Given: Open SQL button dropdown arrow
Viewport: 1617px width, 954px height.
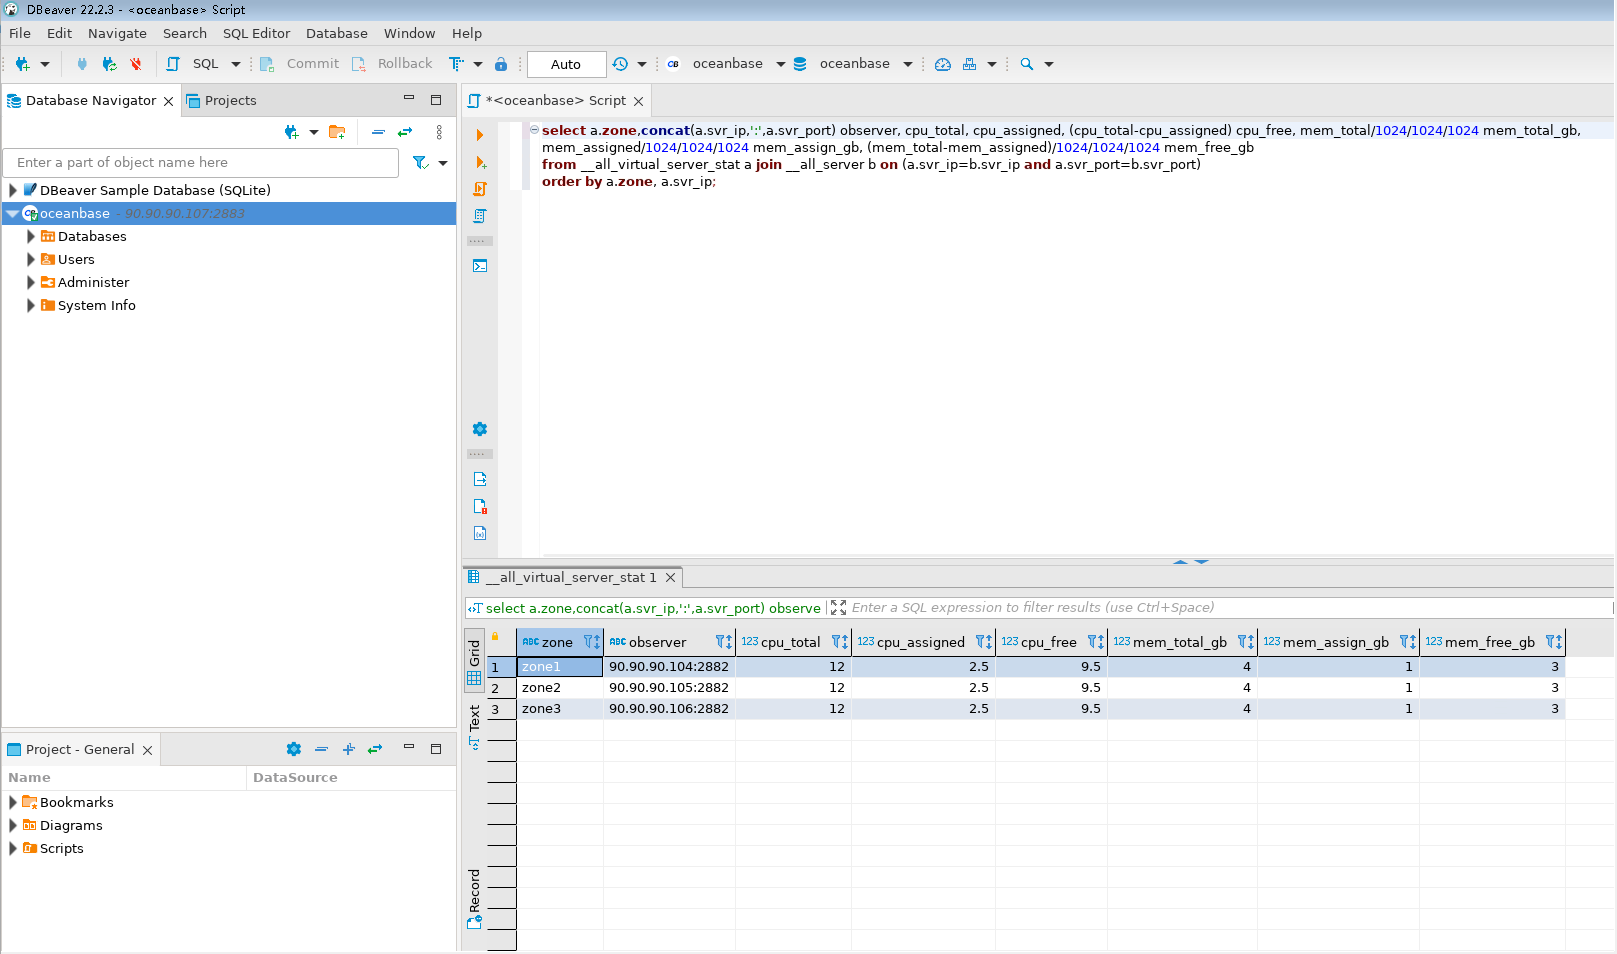Looking at the screenshot, I should tap(236, 64).
